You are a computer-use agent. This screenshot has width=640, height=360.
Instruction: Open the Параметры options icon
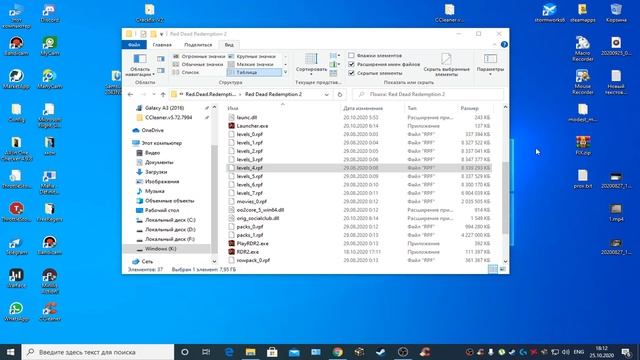click(490, 64)
